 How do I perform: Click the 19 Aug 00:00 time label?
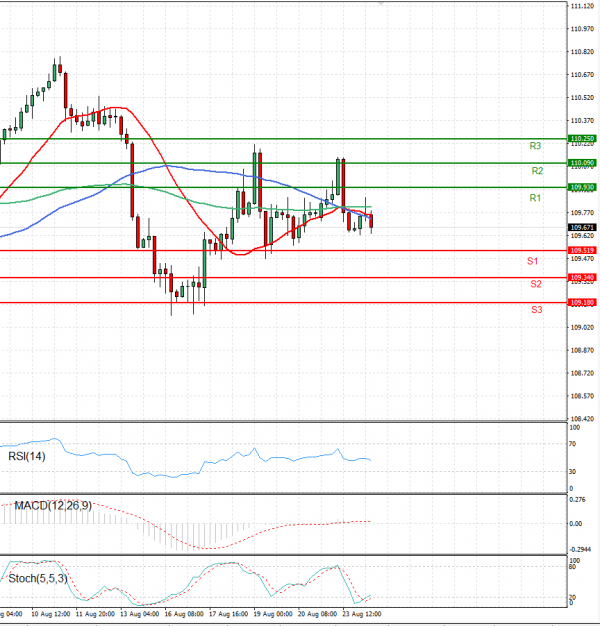pyautogui.click(x=273, y=614)
